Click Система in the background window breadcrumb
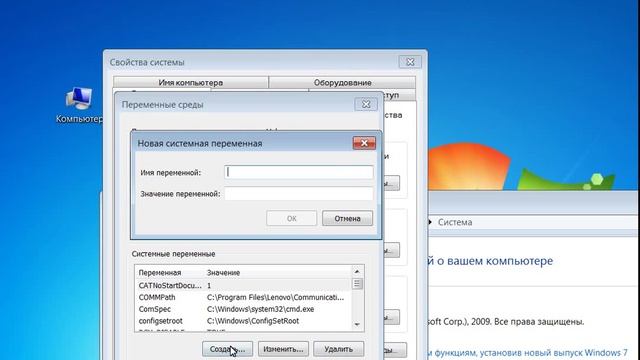This screenshot has height=360, width=640. pyautogui.click(x=455, y=222)
